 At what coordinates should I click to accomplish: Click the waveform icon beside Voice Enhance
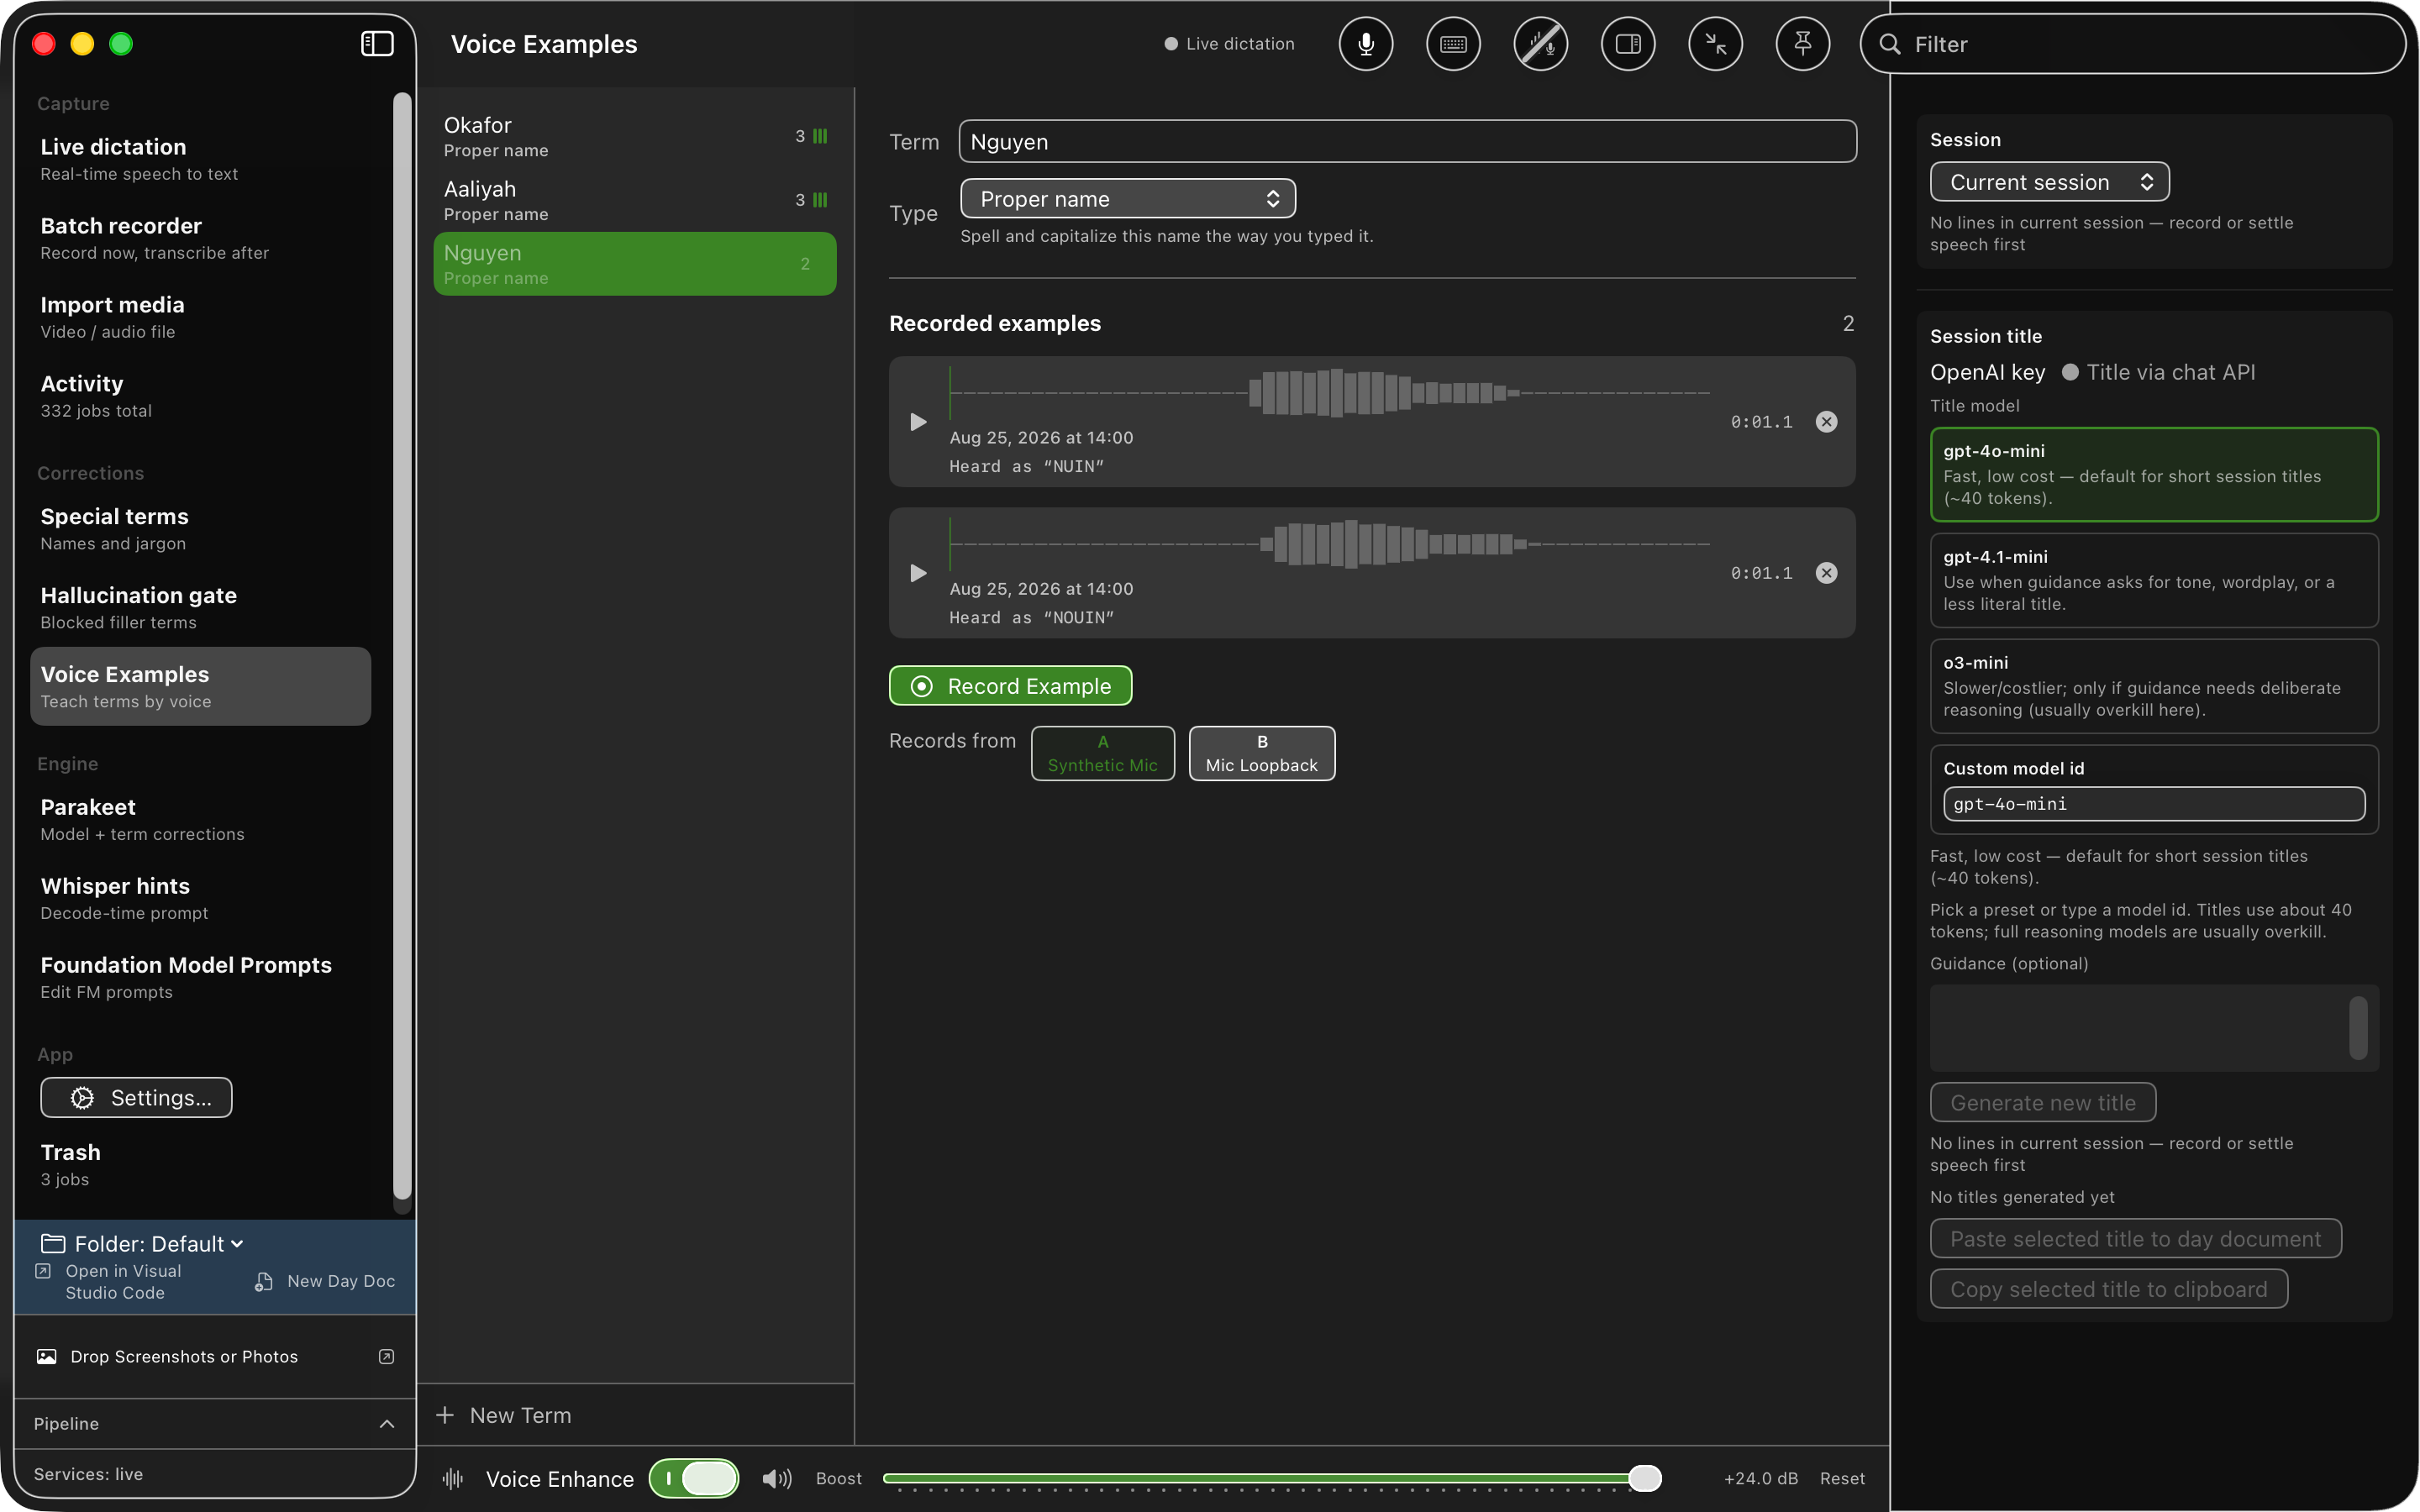point(453,1478)
